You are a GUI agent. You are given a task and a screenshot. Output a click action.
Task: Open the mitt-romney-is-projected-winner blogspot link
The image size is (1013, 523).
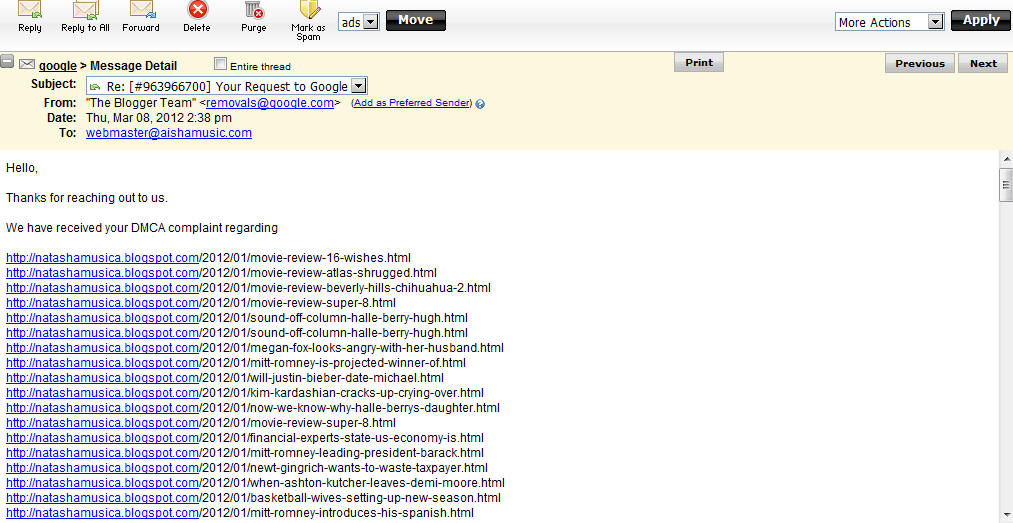point(103,362)
